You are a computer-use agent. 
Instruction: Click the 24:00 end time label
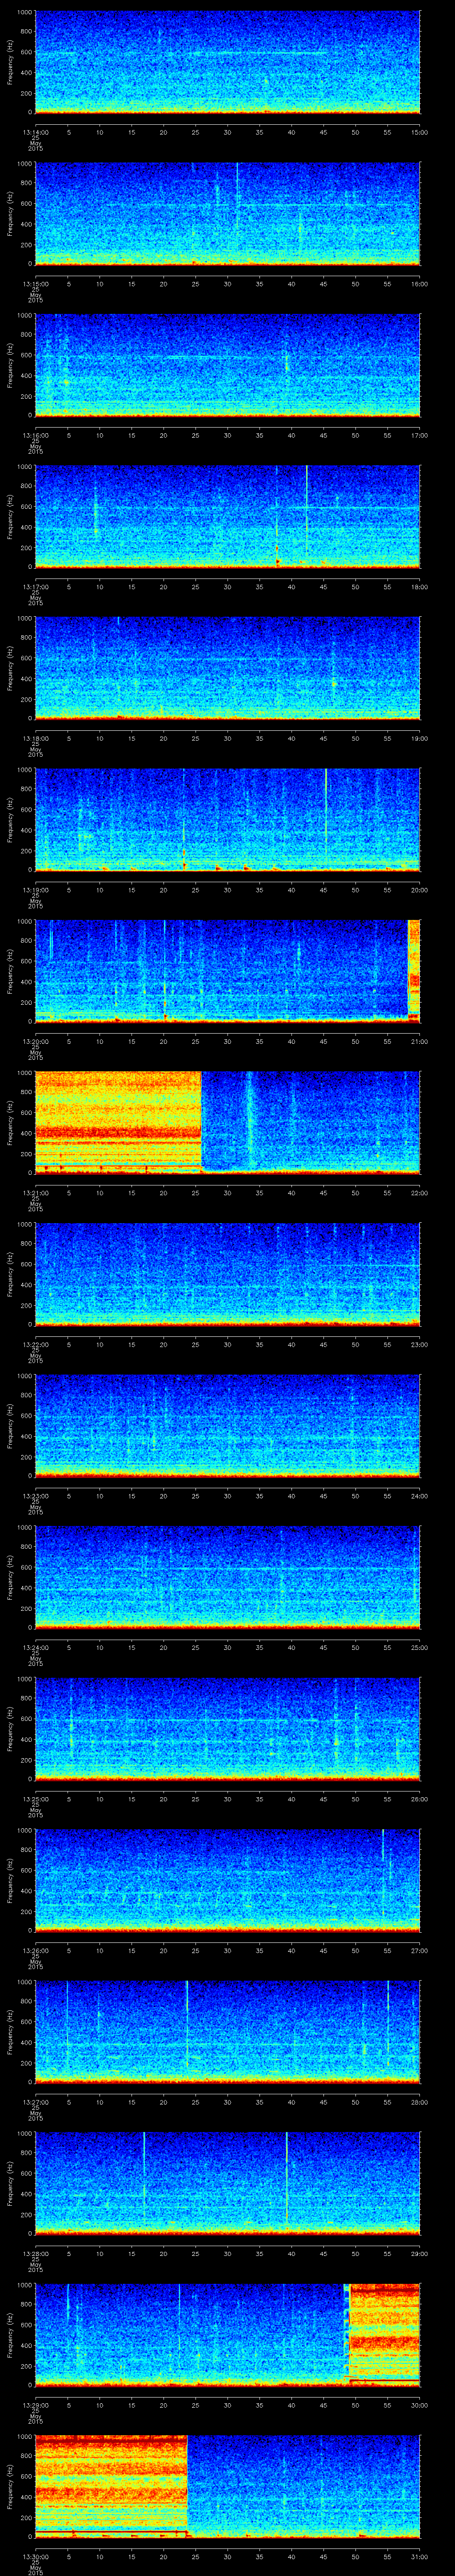(x=419, y=1495)
